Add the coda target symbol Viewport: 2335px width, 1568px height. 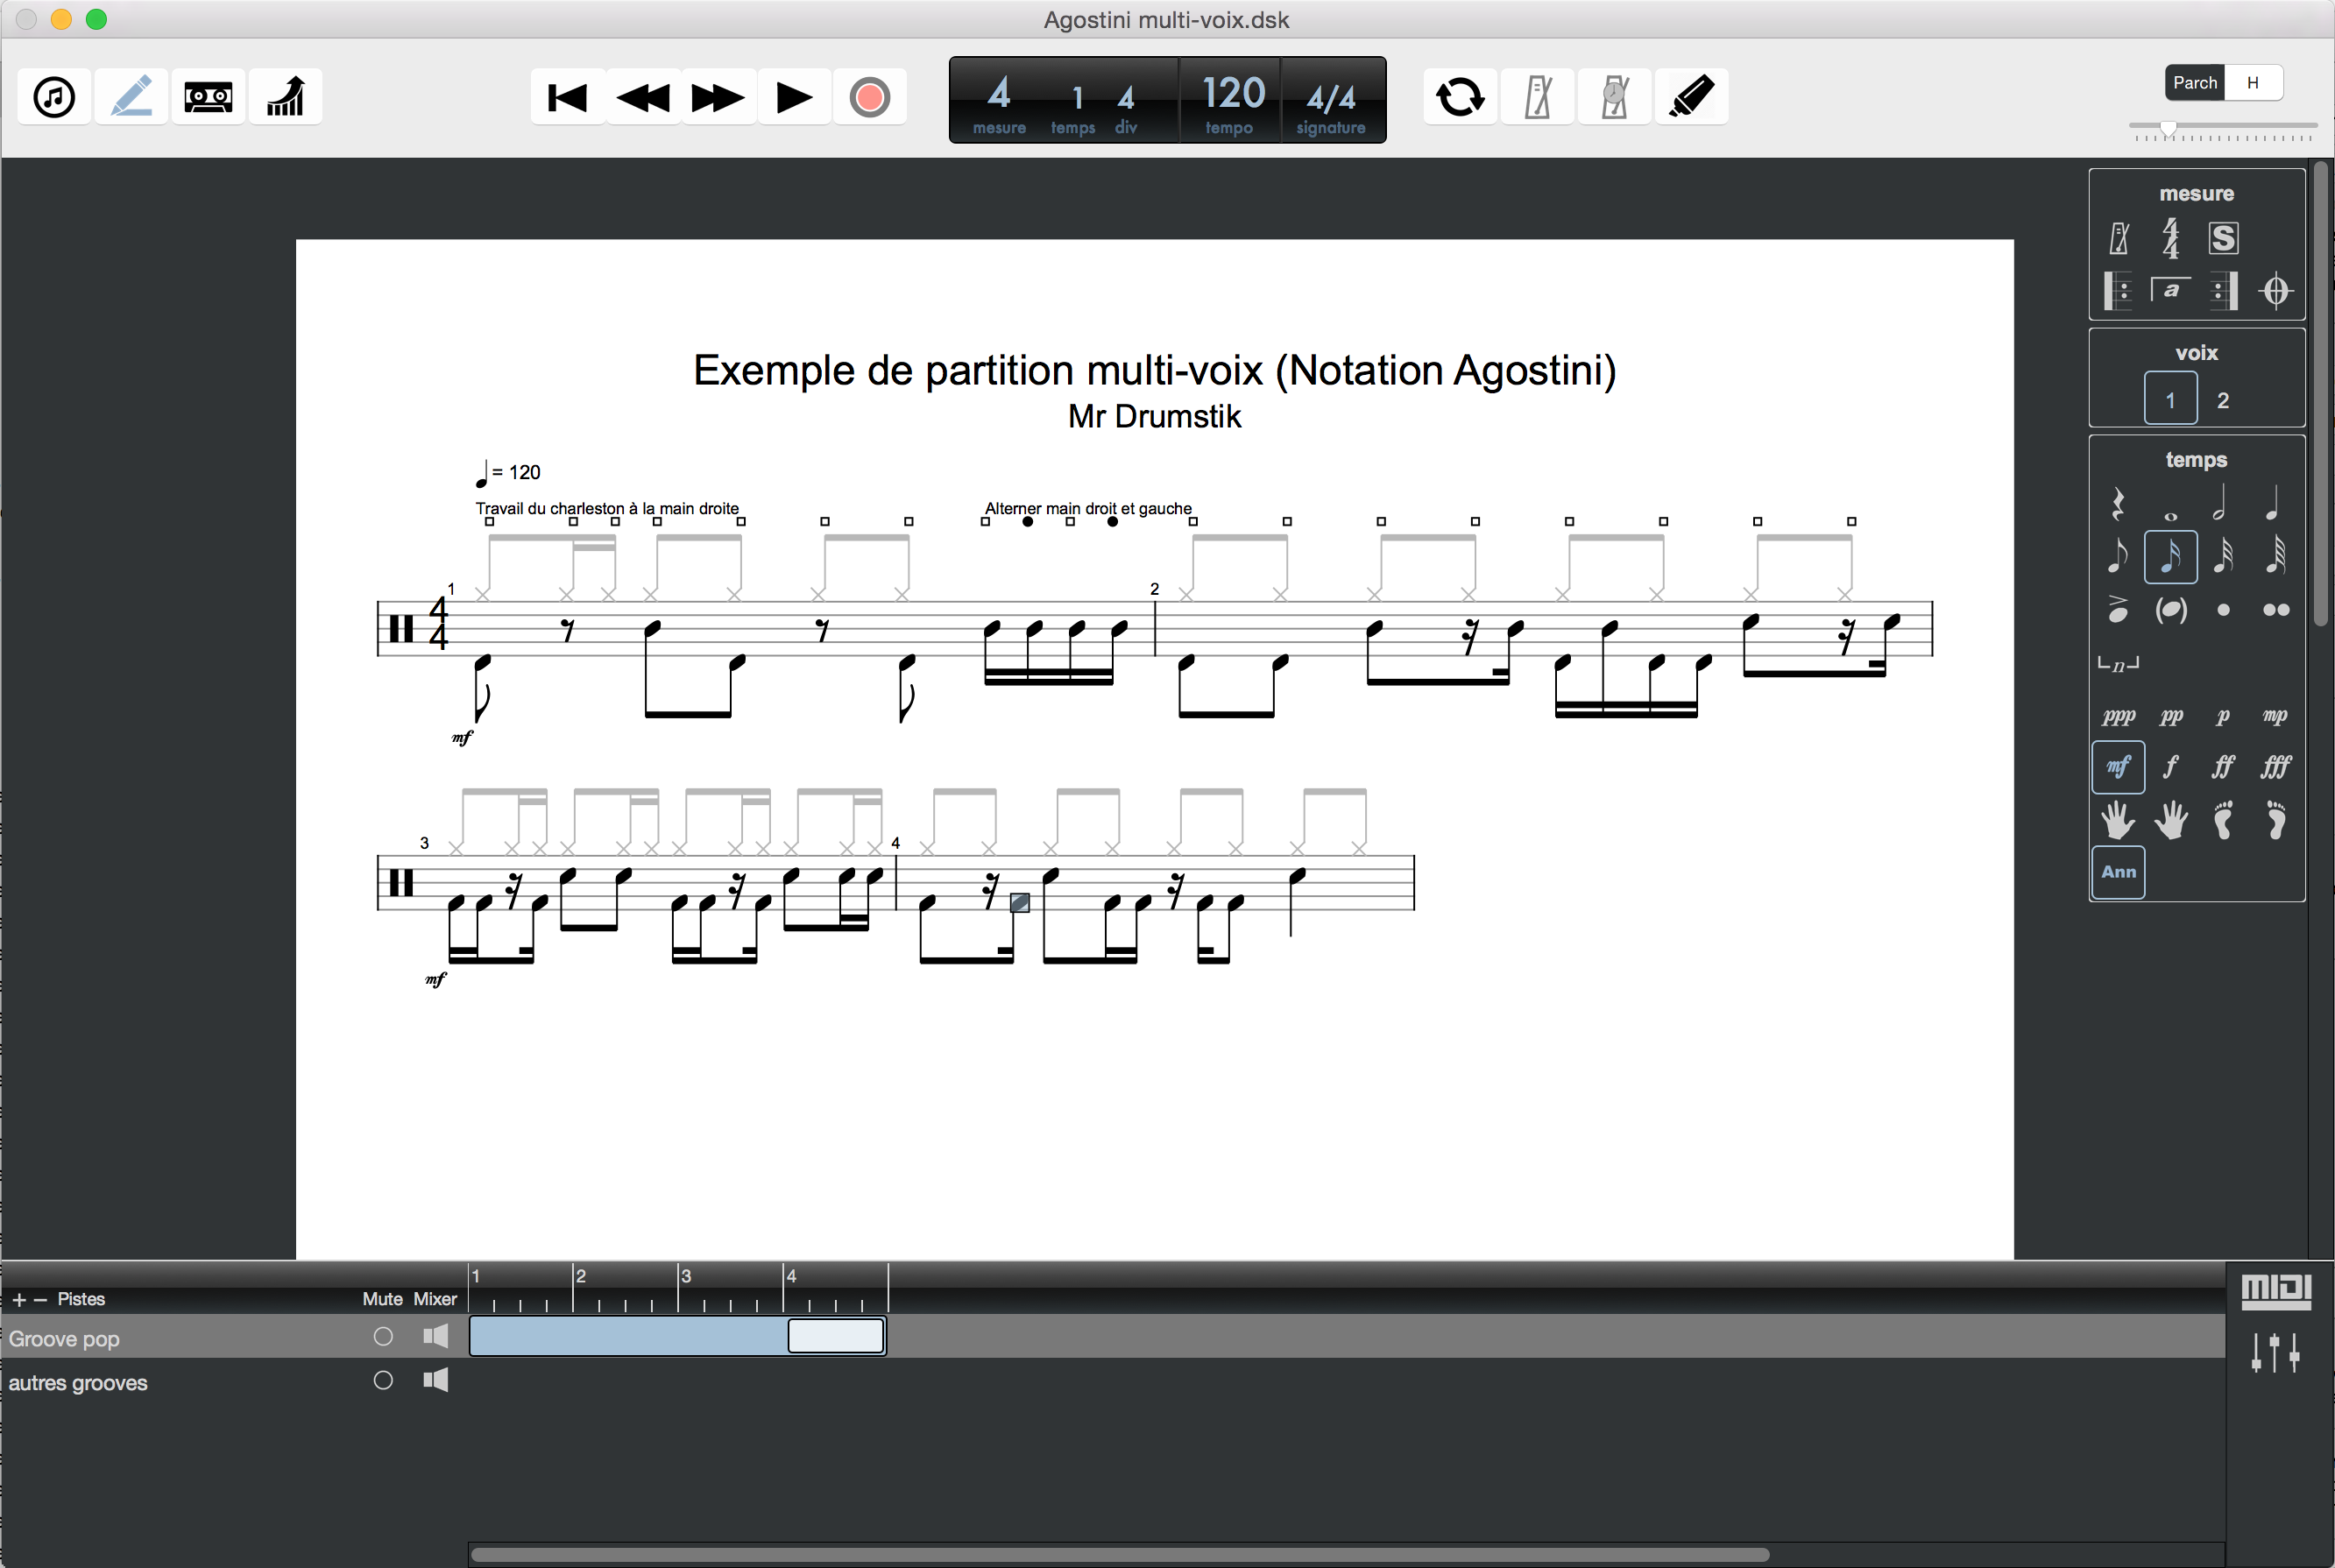point(2276,291)
